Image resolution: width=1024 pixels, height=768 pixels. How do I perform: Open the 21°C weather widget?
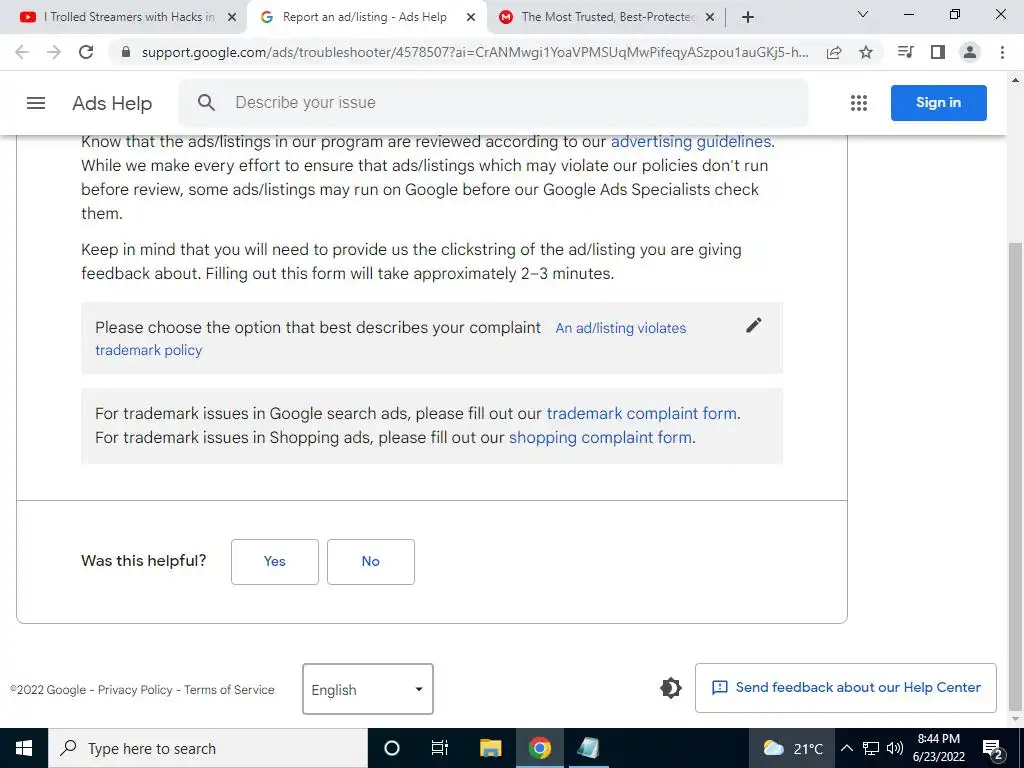point(792,748)
